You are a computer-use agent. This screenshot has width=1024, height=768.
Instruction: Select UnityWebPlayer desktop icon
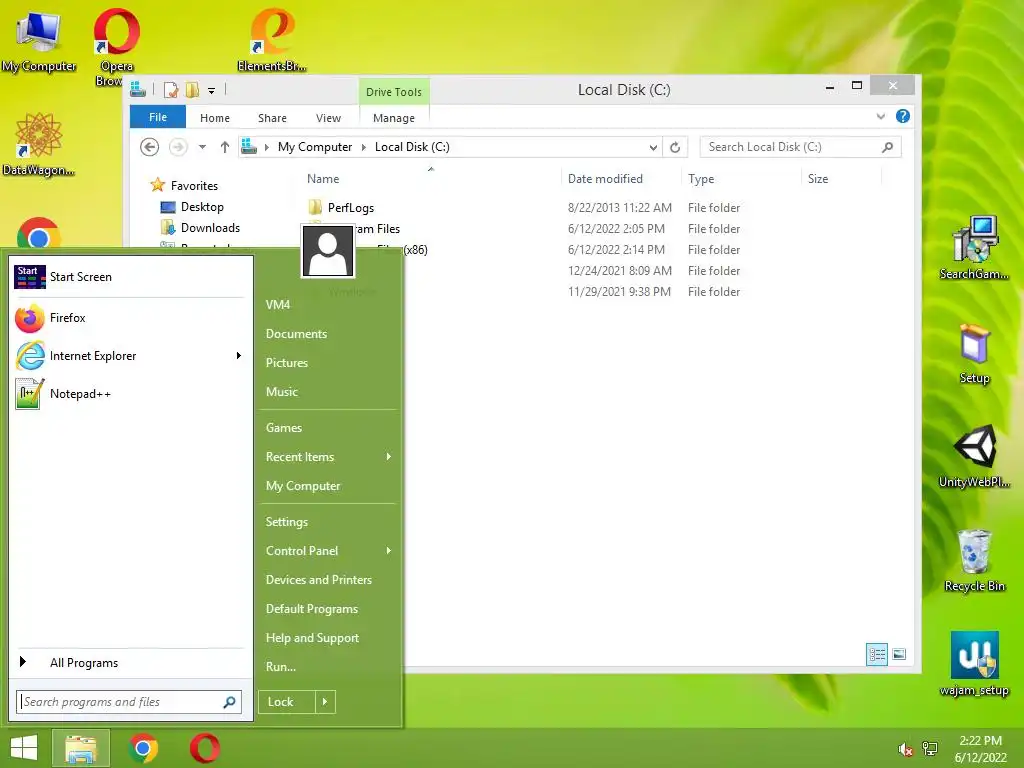[x=974, y=456]
